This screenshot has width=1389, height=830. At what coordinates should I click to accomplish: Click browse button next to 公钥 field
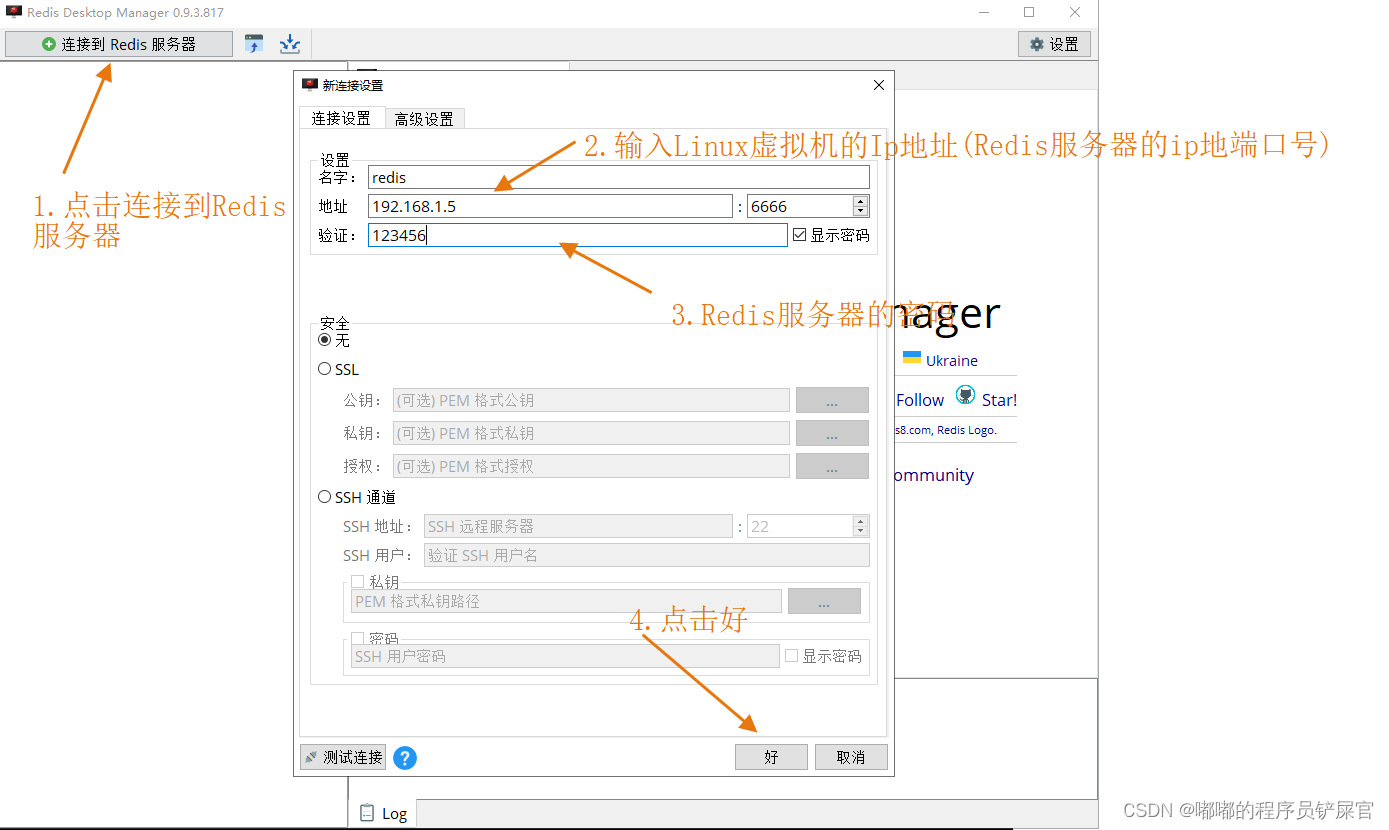832,400
